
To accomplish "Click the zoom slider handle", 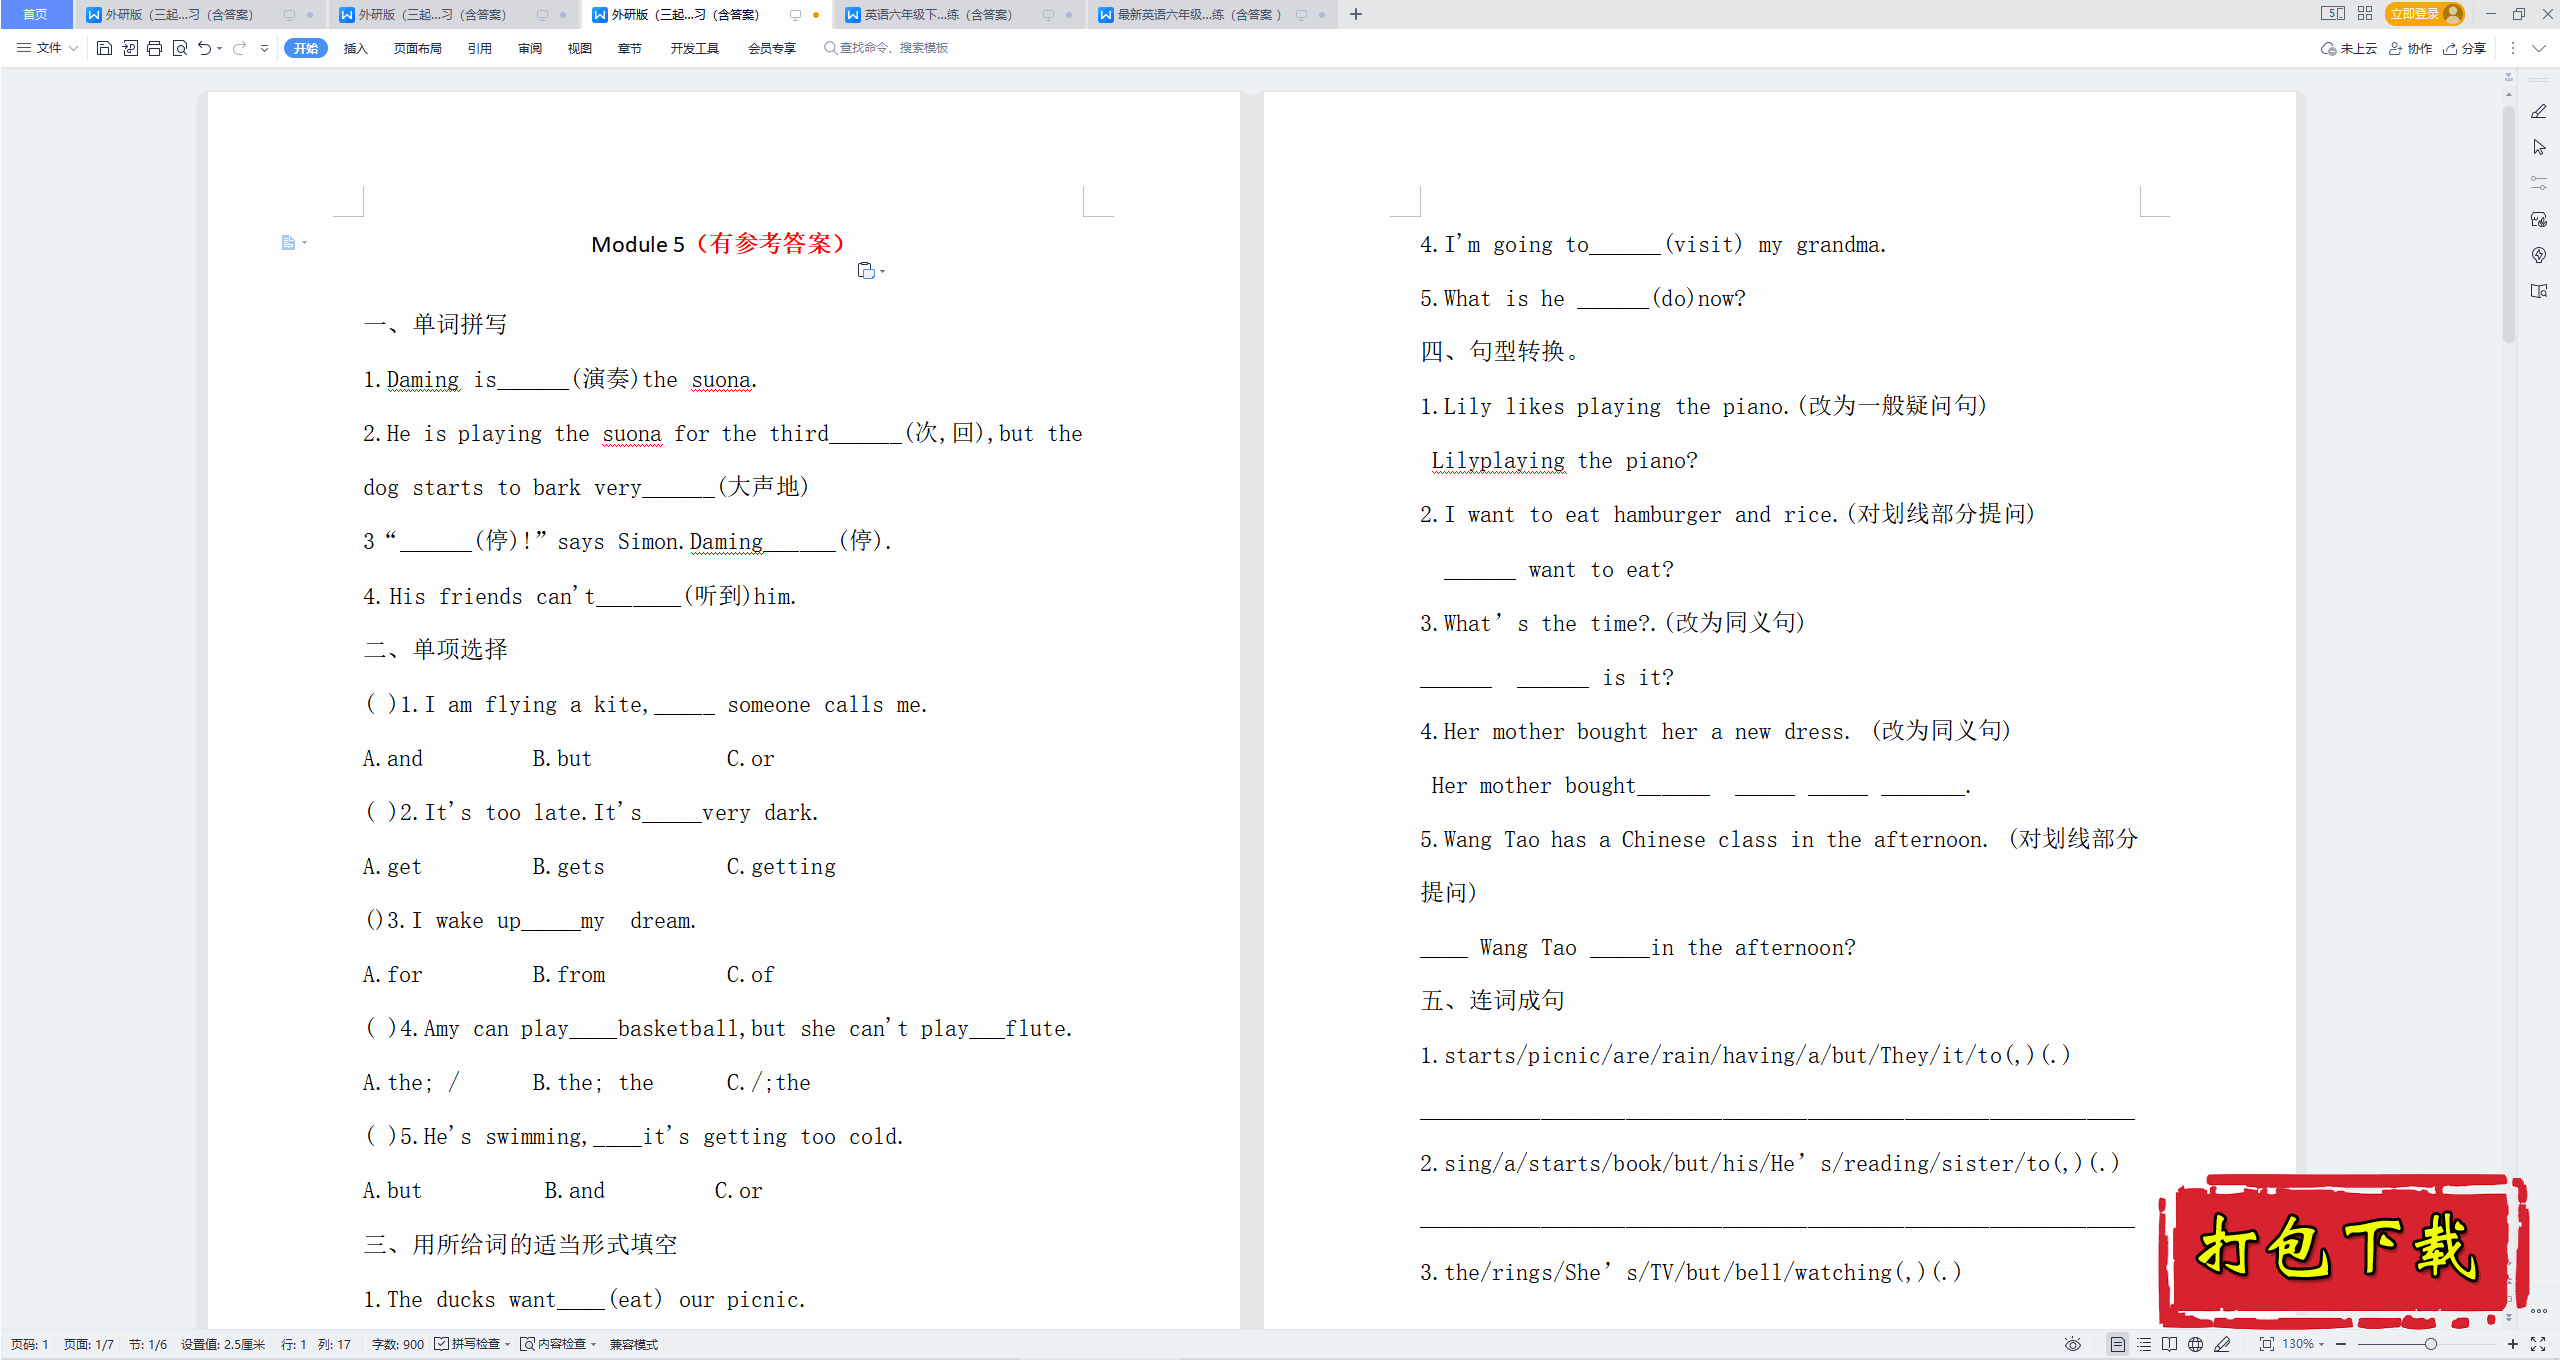I will (2431, 1344).
